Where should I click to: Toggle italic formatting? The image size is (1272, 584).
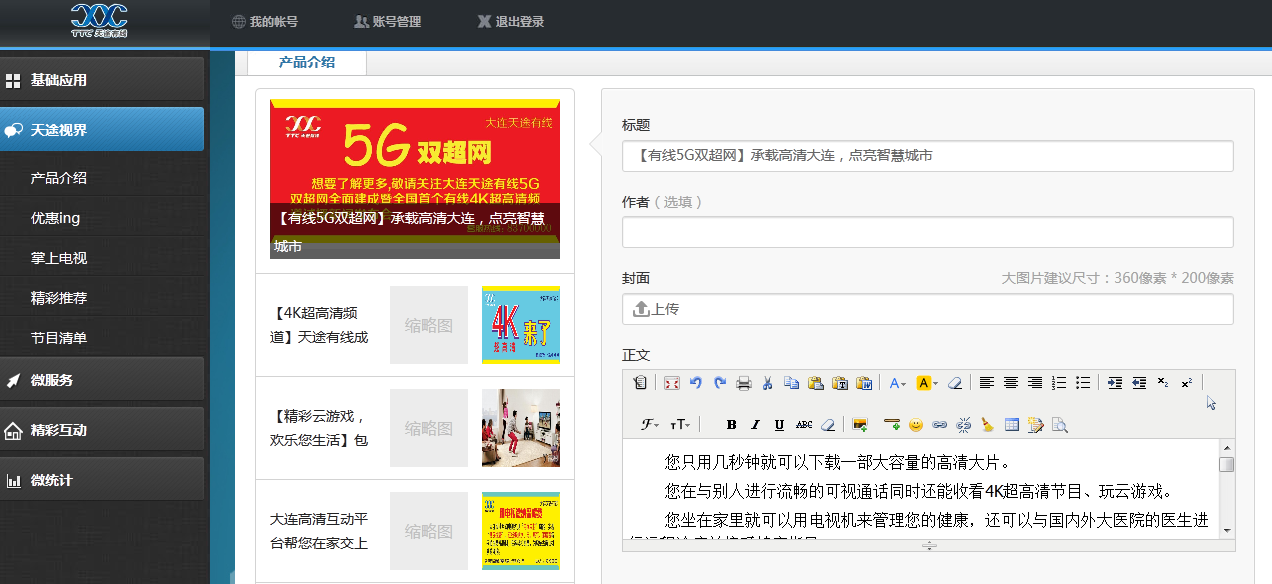(x=755, y=425)
